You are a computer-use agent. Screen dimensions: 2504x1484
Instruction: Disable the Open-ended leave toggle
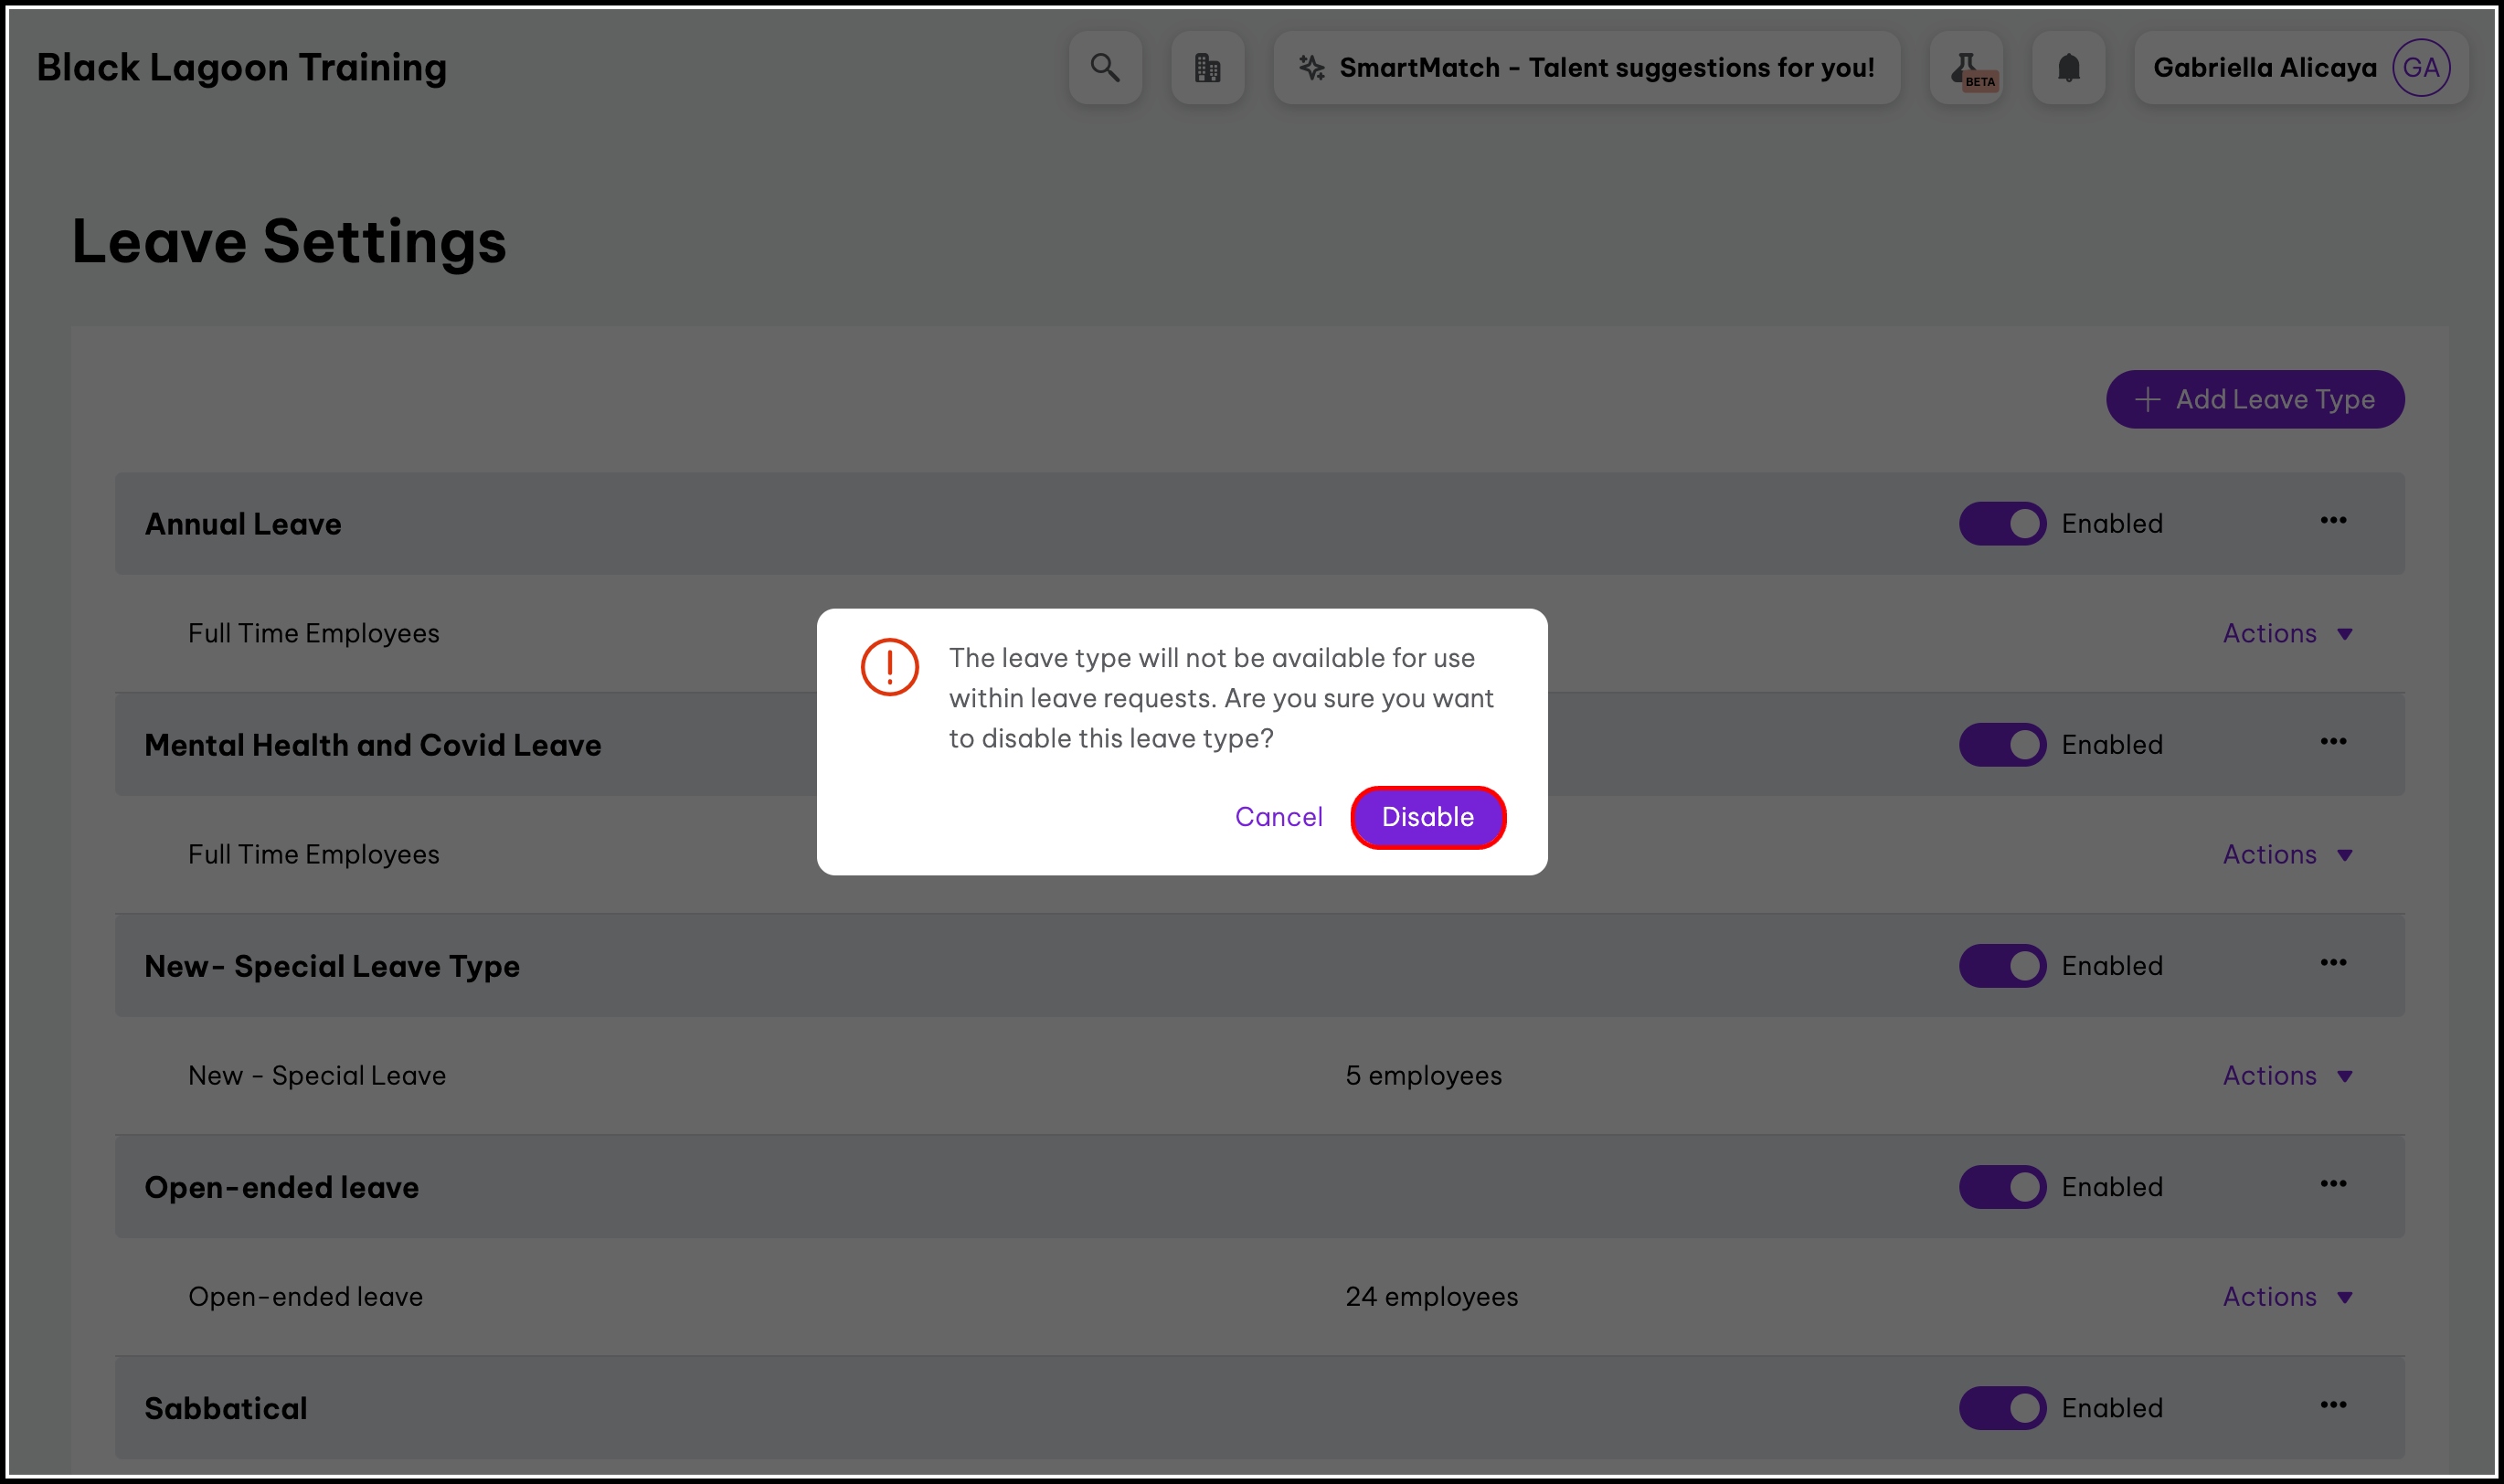pyautogui.click(x=2002, y=1187)
